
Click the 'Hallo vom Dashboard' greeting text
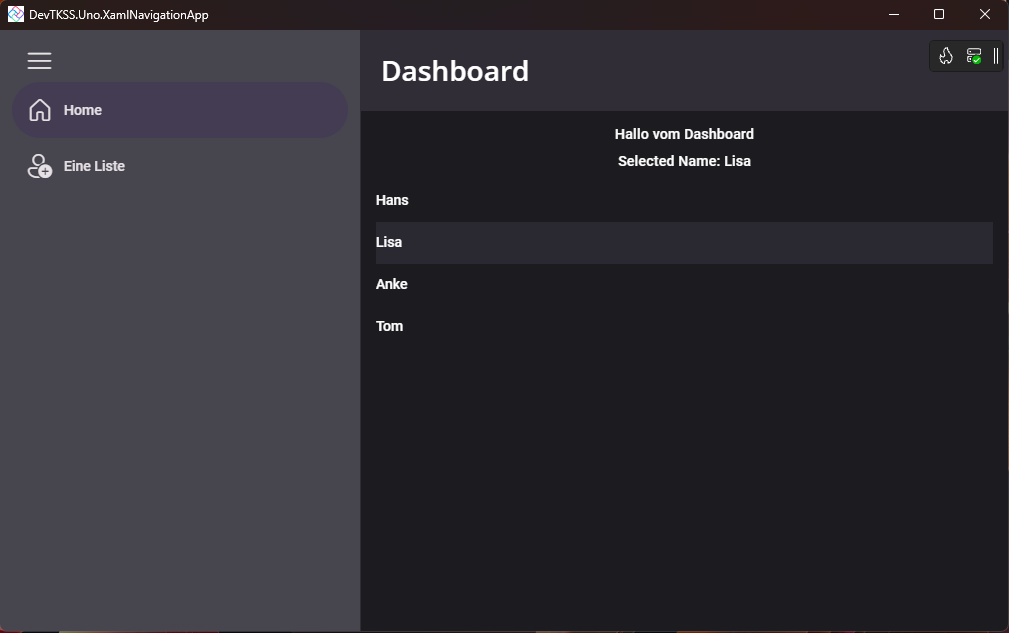(684, 133)
